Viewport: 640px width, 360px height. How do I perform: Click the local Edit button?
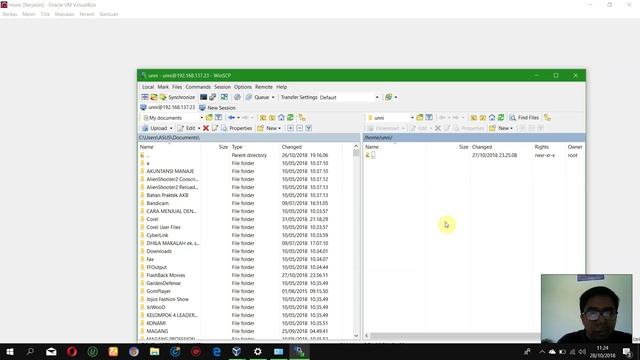(187, 128)
